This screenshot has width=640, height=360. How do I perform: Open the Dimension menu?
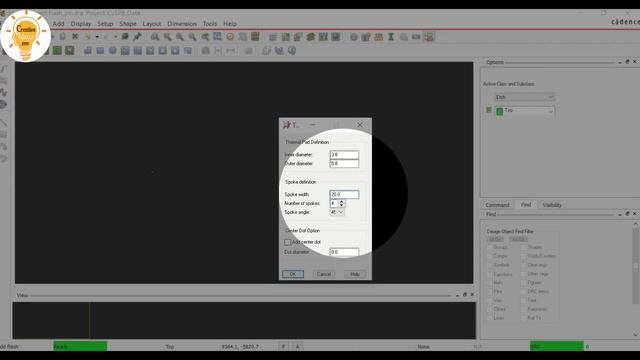coord(182,24)
